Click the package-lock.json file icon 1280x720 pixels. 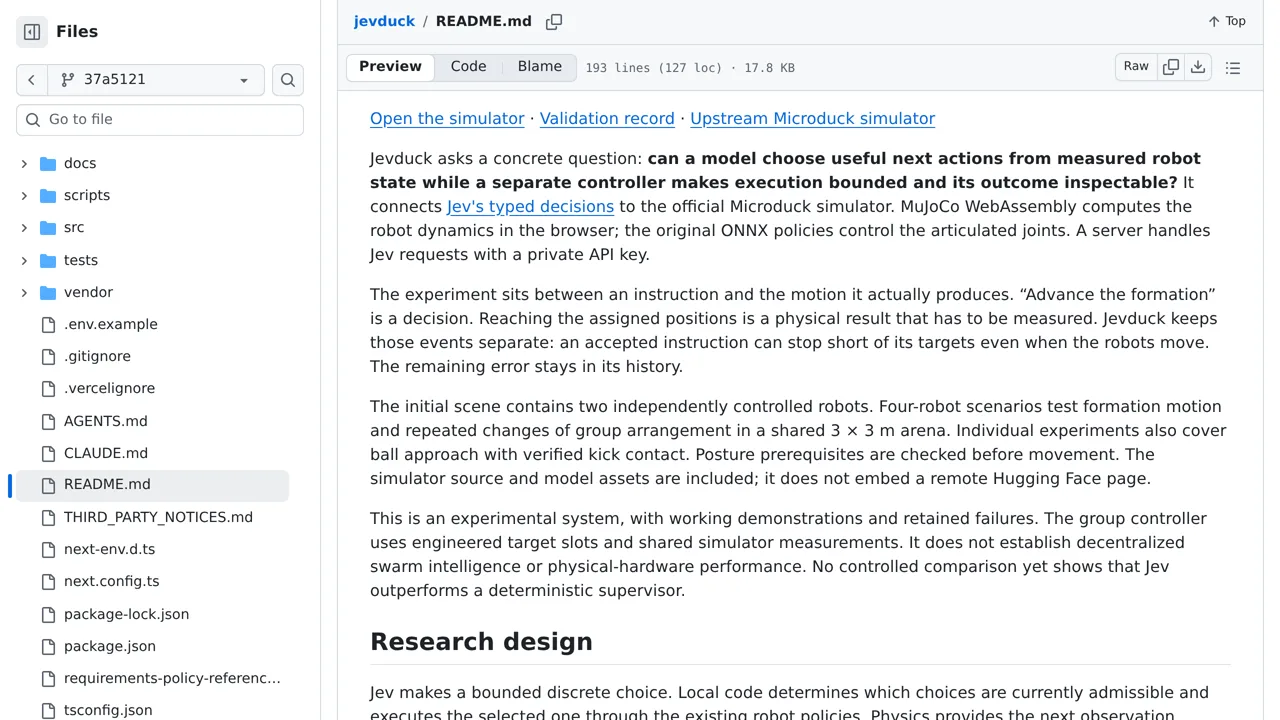coord(48,615)
